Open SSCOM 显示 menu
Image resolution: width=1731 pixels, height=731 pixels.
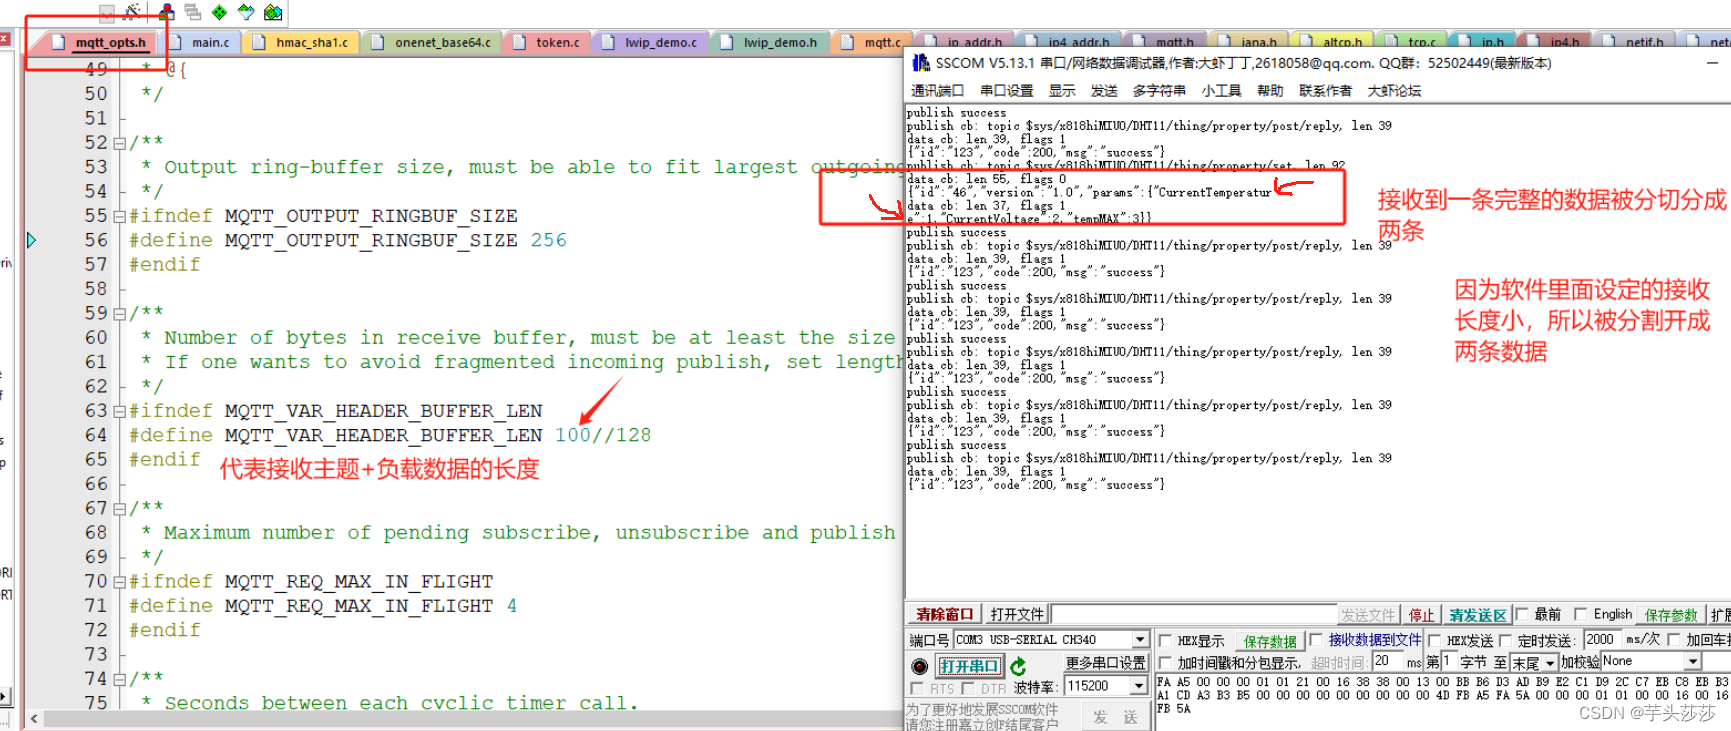tap(1062, 91)
